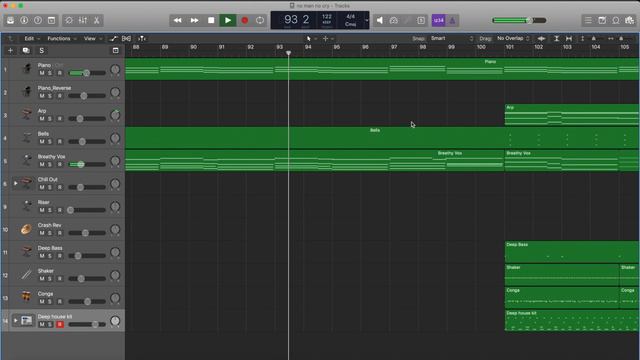The height and width of the screenshot is (360, 640).
Task: Expand the Deep house kit track stack
Action: click(x=16, y=320)
